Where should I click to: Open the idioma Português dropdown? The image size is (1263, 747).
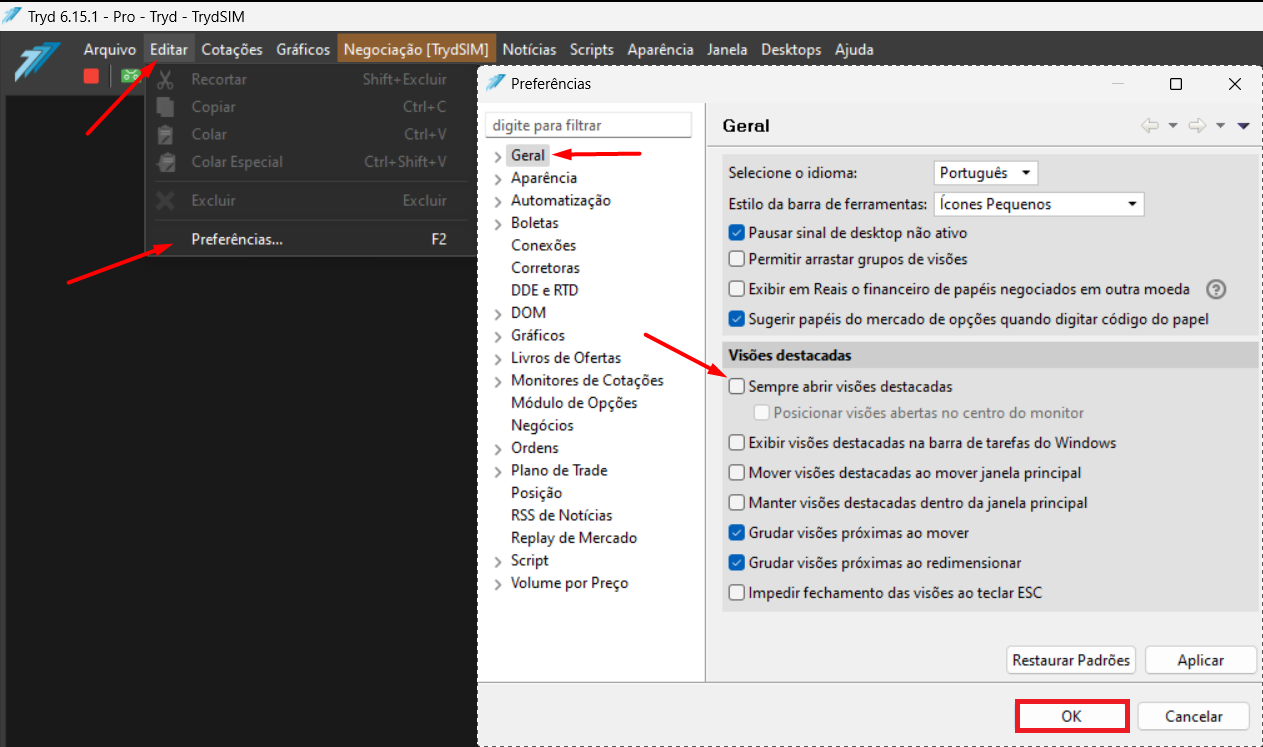coord(986,173)
